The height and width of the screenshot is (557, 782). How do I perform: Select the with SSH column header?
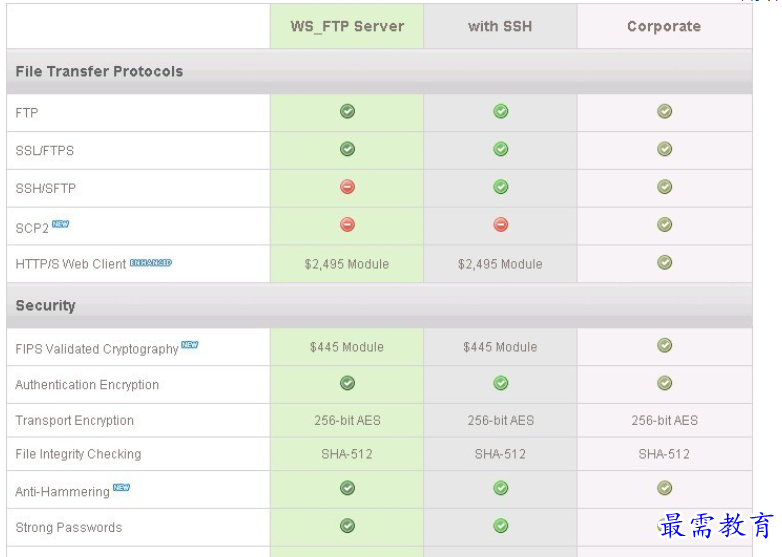[x=500, y=26]
